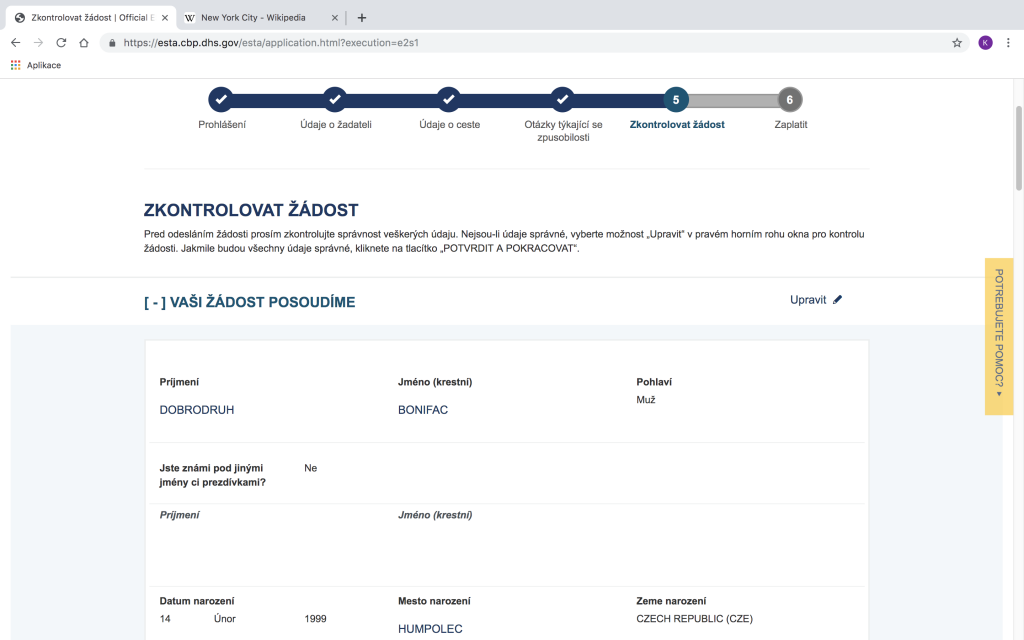Select step 6 Zaplatit circle
Screen dimensions: 1024x640
pos(790,100)
